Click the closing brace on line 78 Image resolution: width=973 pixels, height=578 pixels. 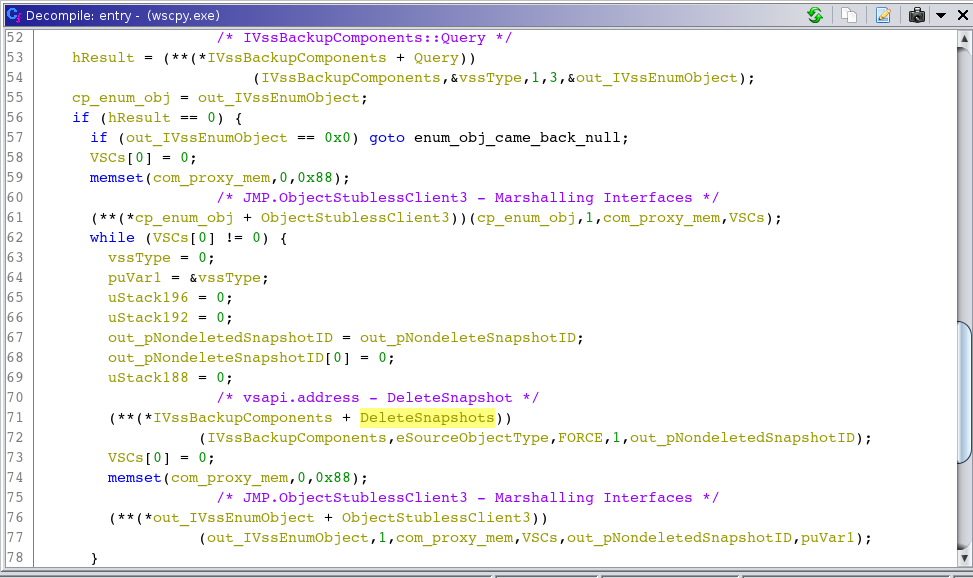[94, 558]
